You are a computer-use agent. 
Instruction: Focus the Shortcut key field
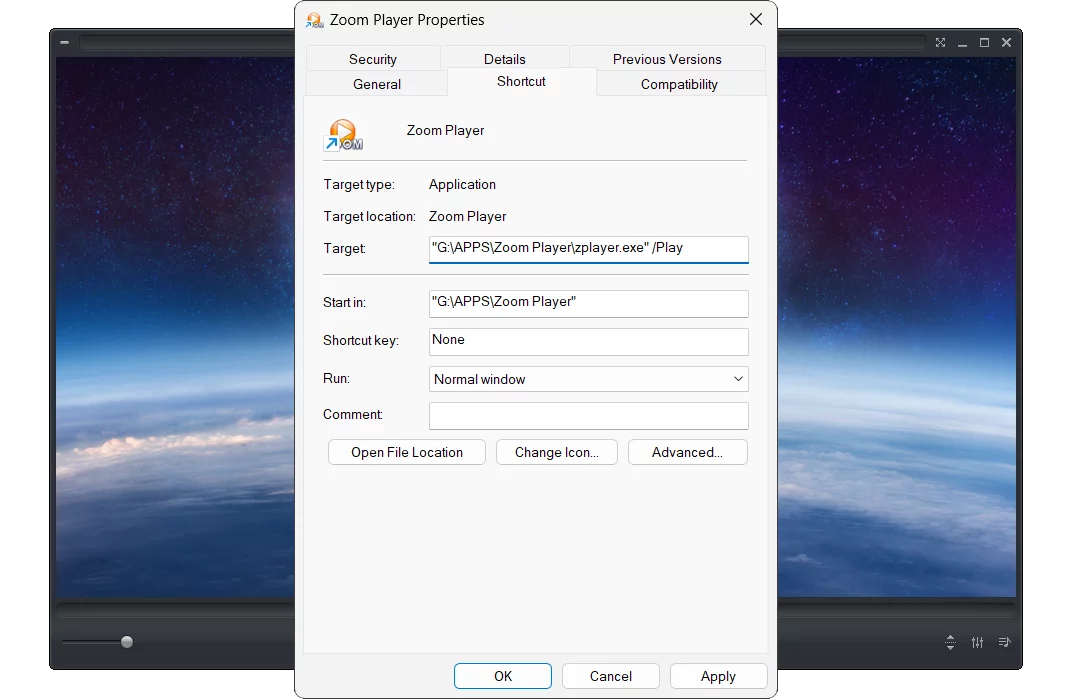pyautogui.click(x=589, y=342)
